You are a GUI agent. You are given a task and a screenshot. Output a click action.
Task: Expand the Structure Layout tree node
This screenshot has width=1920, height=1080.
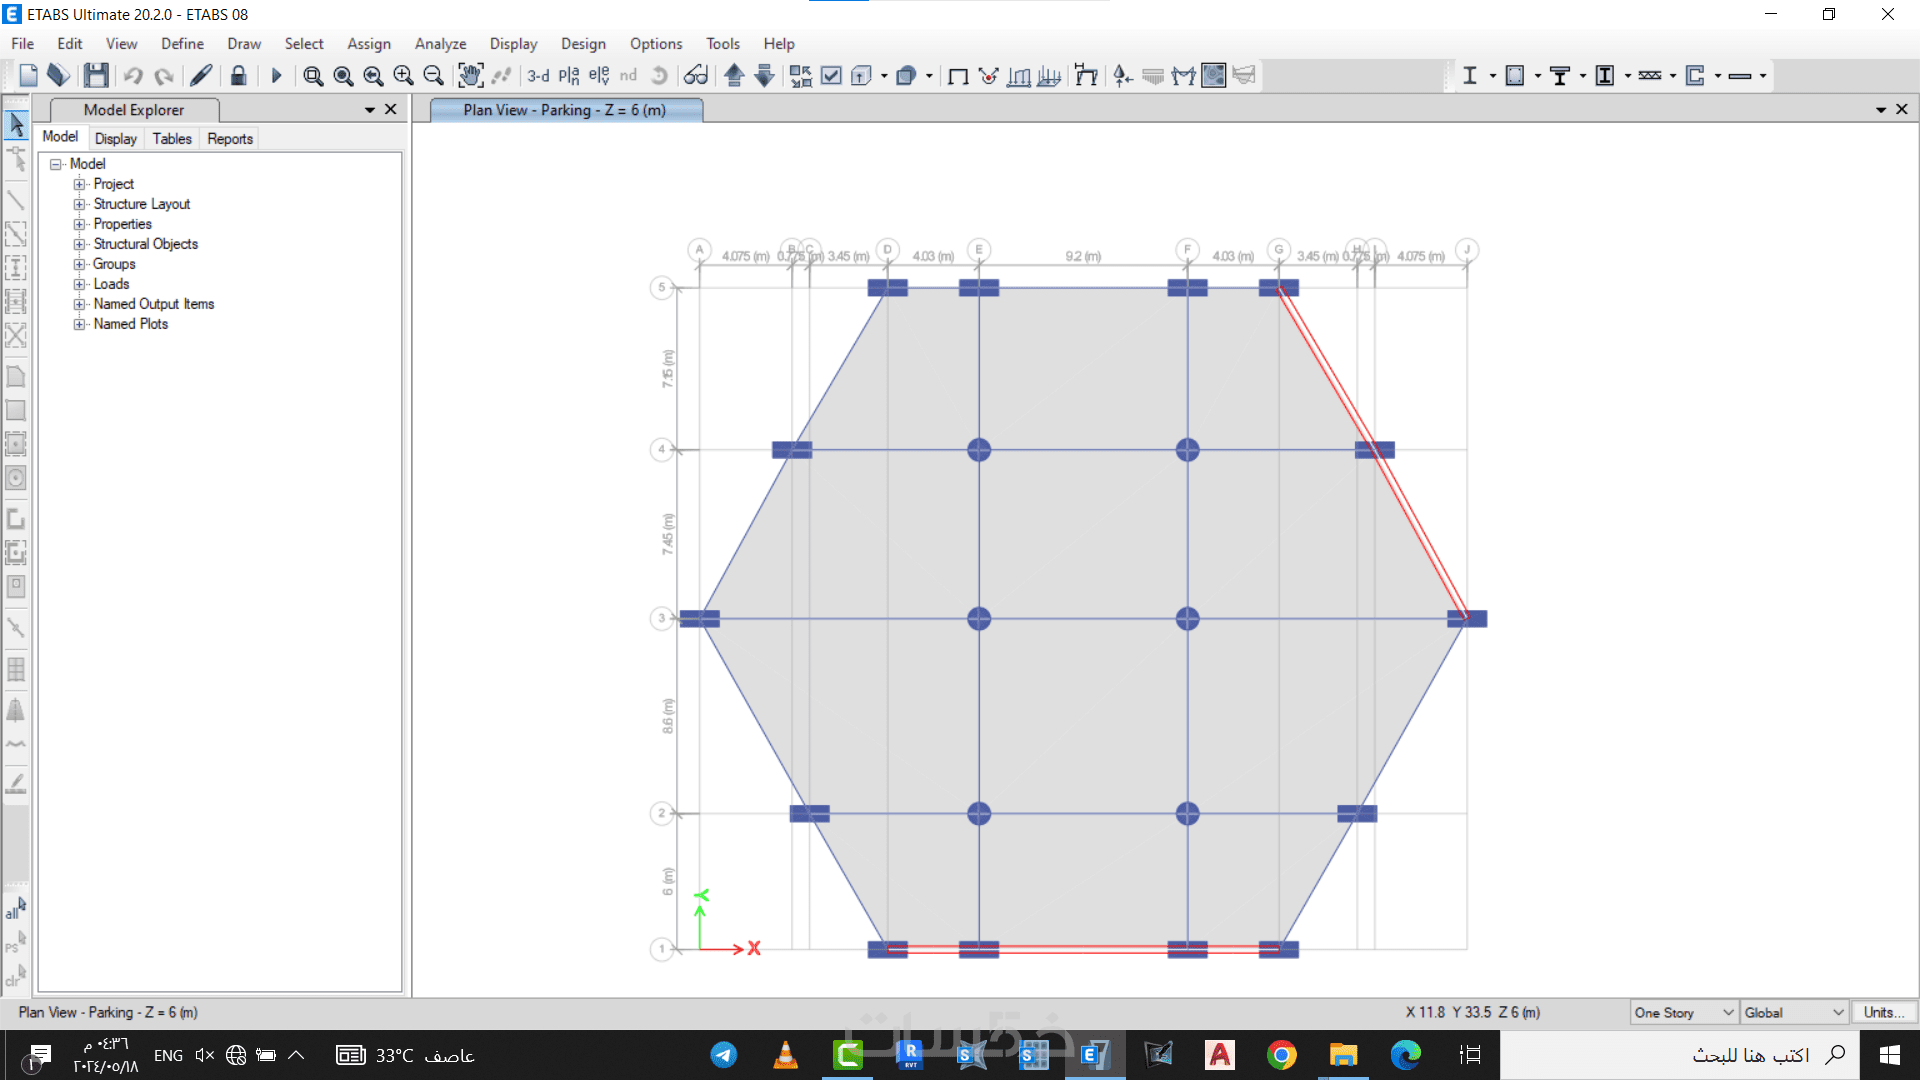click(79, 204)
